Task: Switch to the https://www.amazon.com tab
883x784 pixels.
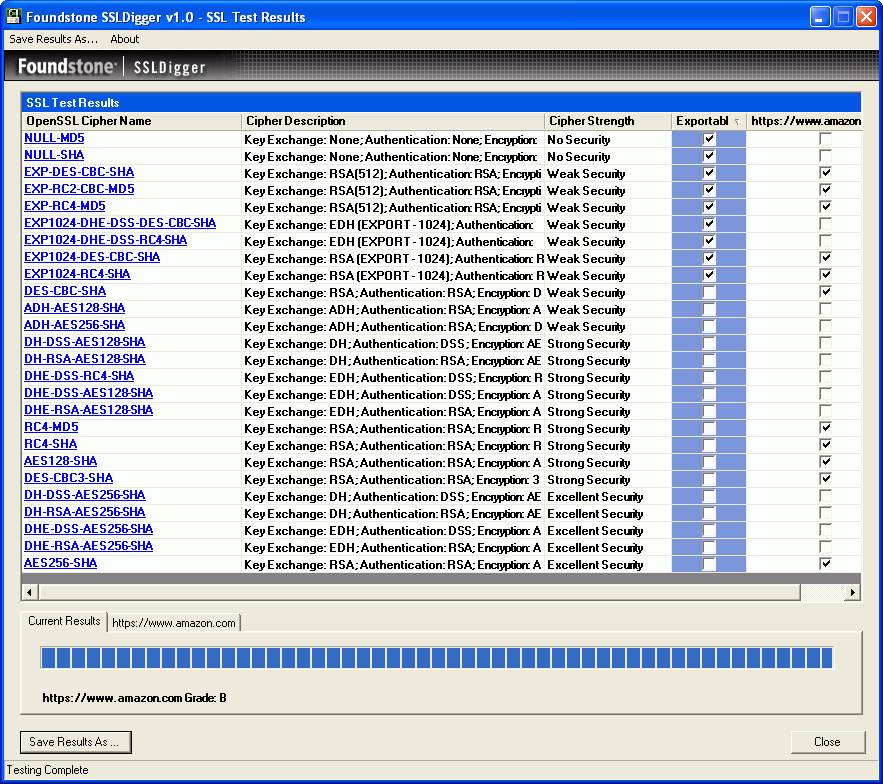Action: 174,621
